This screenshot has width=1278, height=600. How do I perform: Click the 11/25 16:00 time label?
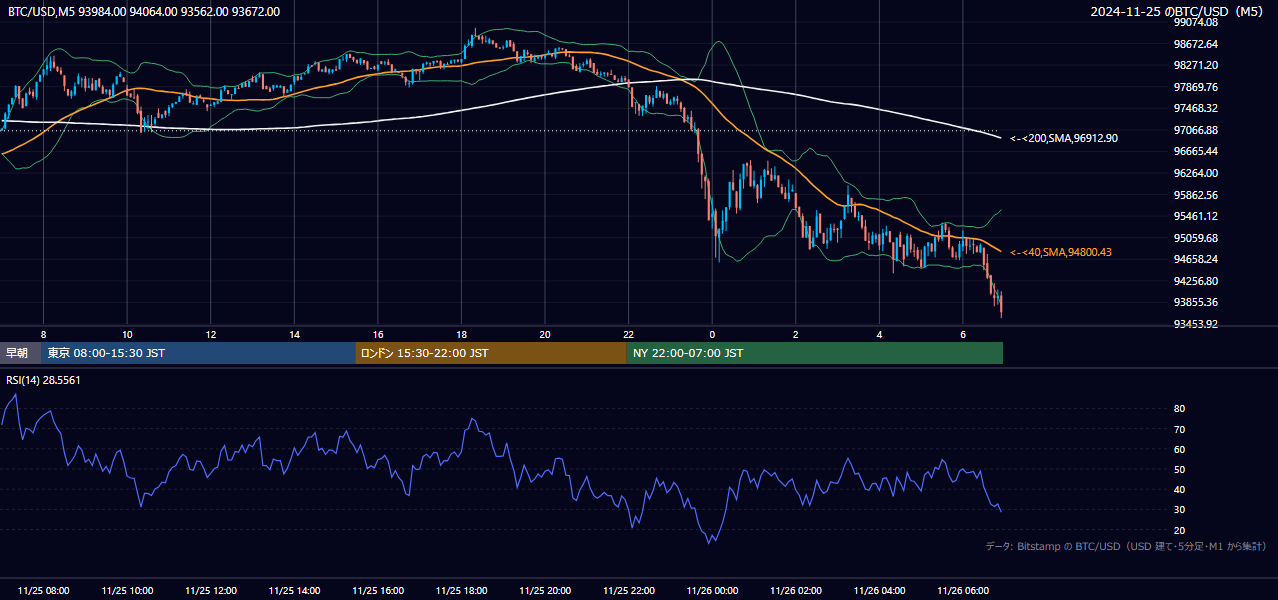coord(378,591)
